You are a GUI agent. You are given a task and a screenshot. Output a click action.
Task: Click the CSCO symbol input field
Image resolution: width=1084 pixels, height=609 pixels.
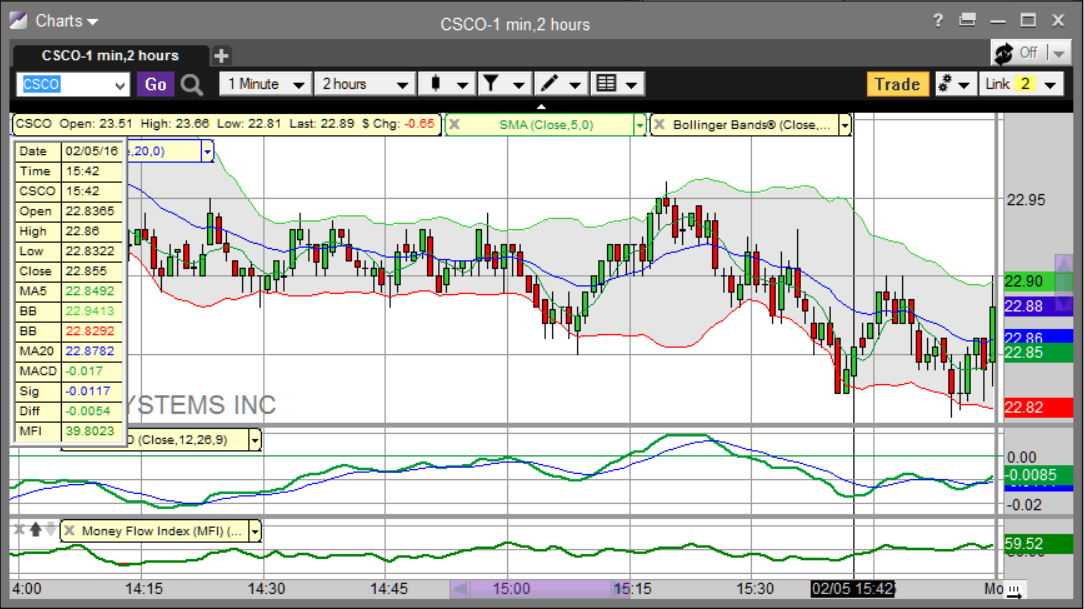click(64, 84)
